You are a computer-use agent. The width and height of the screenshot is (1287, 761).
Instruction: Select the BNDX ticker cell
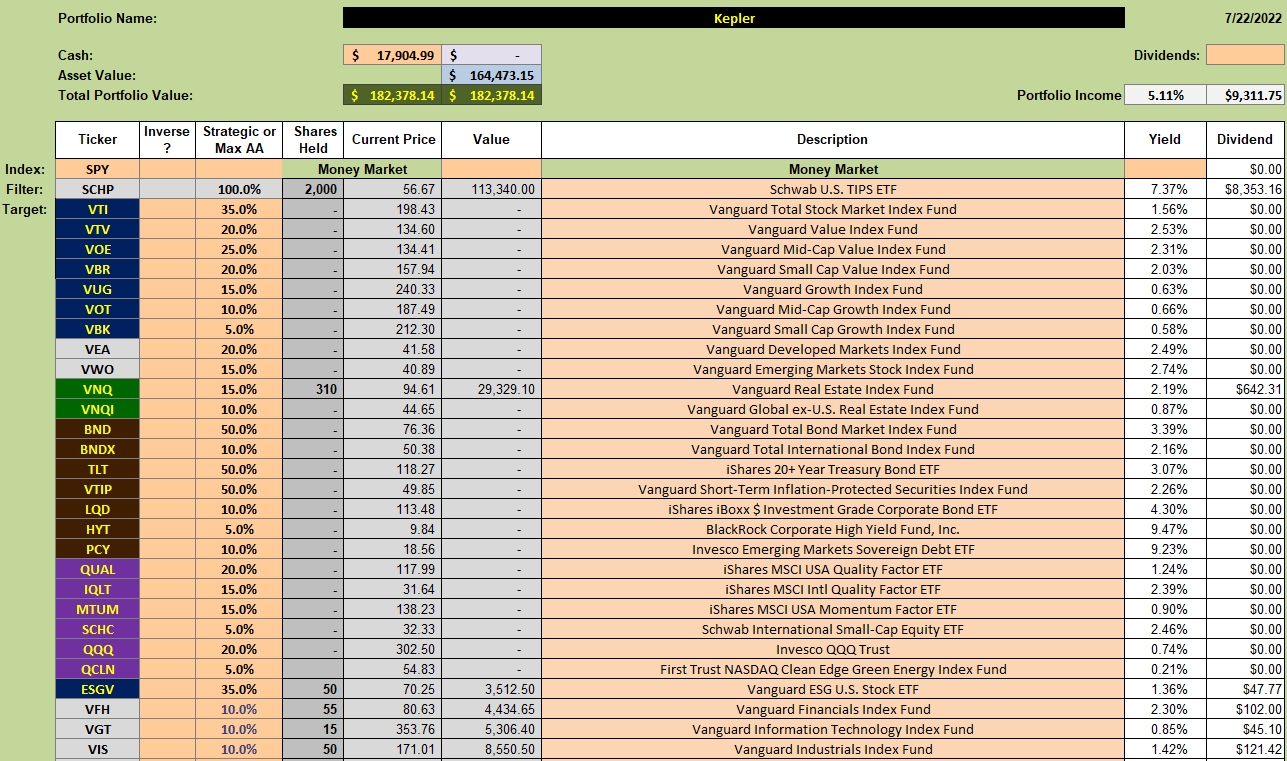click(97, 449)
